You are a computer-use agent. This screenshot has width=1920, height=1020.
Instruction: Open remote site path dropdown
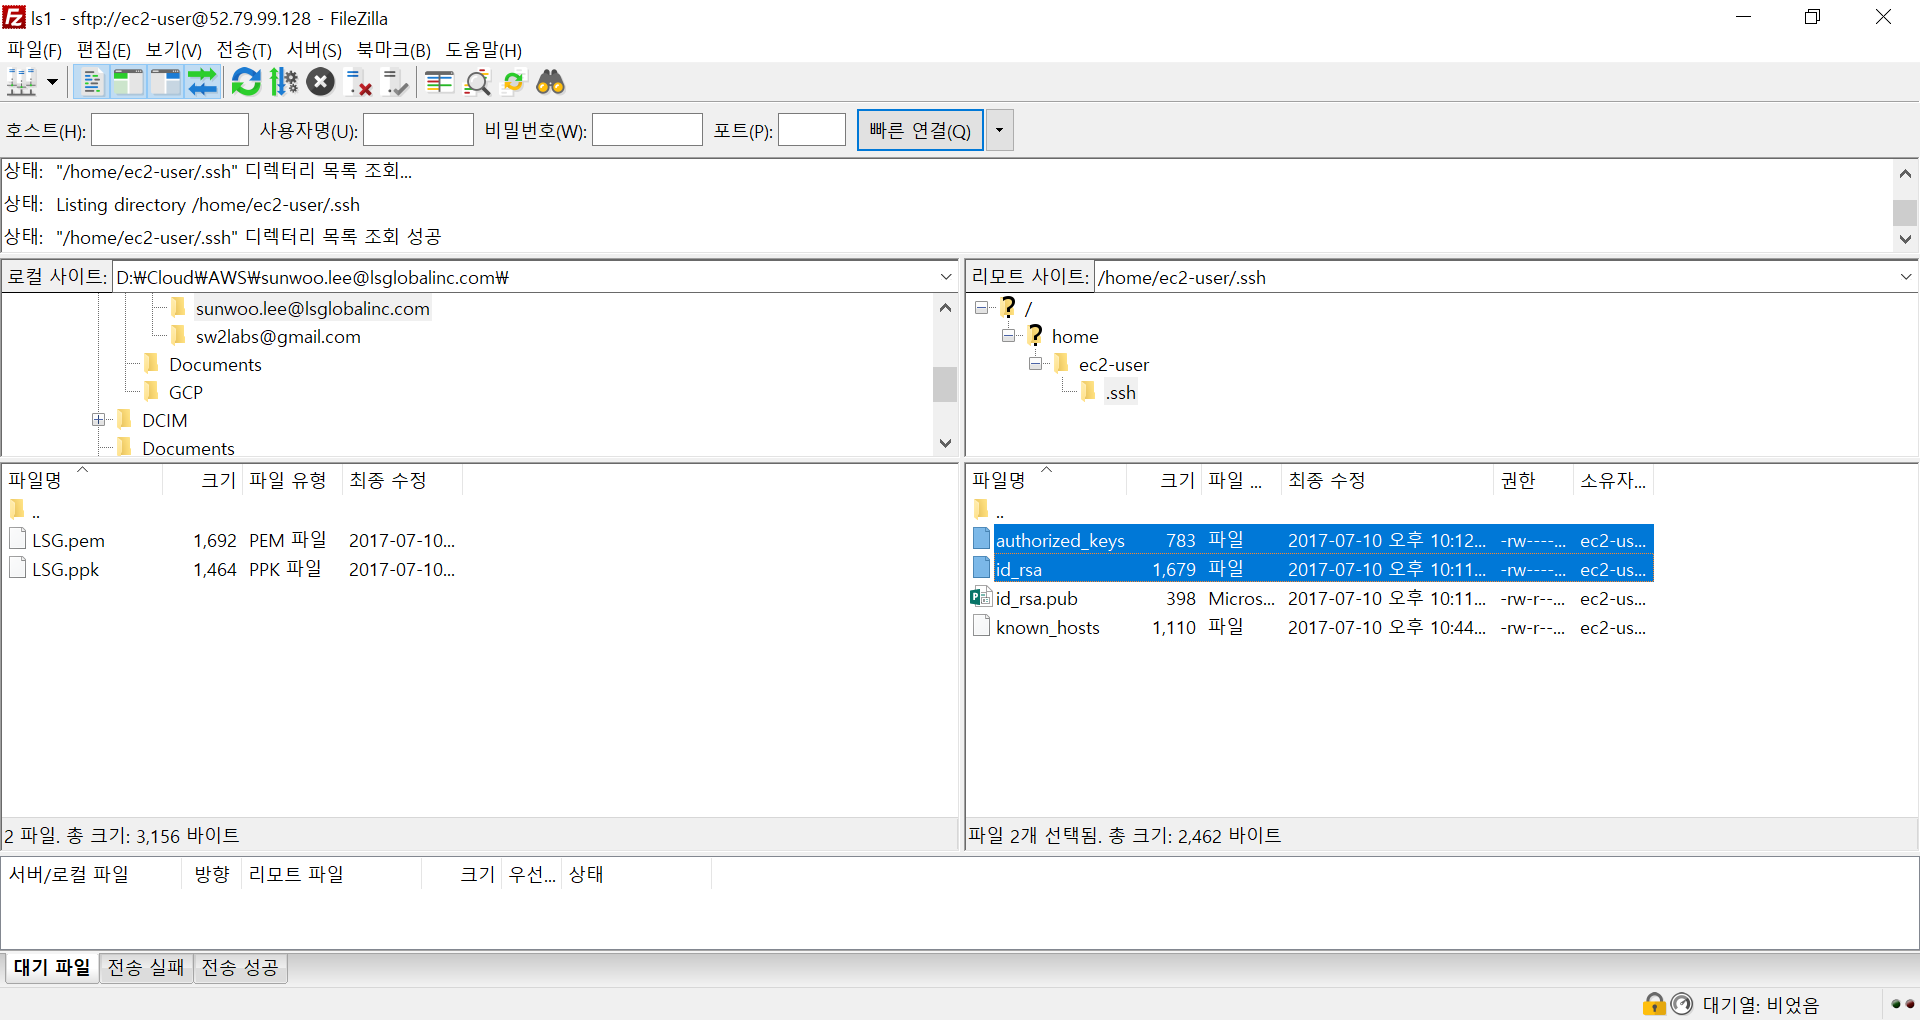coord(1906,277)
